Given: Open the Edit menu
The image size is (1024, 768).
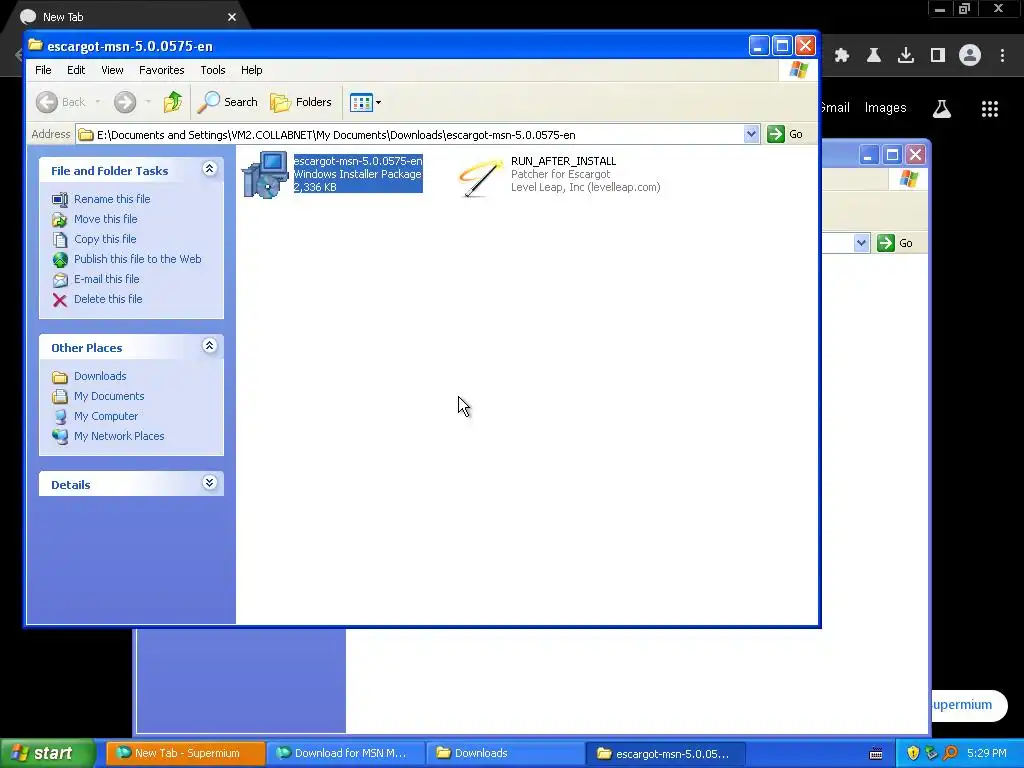Looking at the screenshot, I should 76,70.
